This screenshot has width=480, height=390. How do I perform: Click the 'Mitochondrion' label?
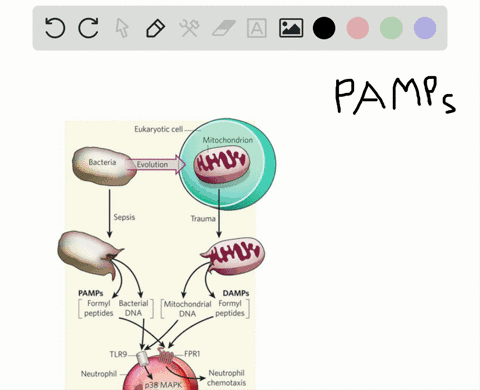point(228,140)
